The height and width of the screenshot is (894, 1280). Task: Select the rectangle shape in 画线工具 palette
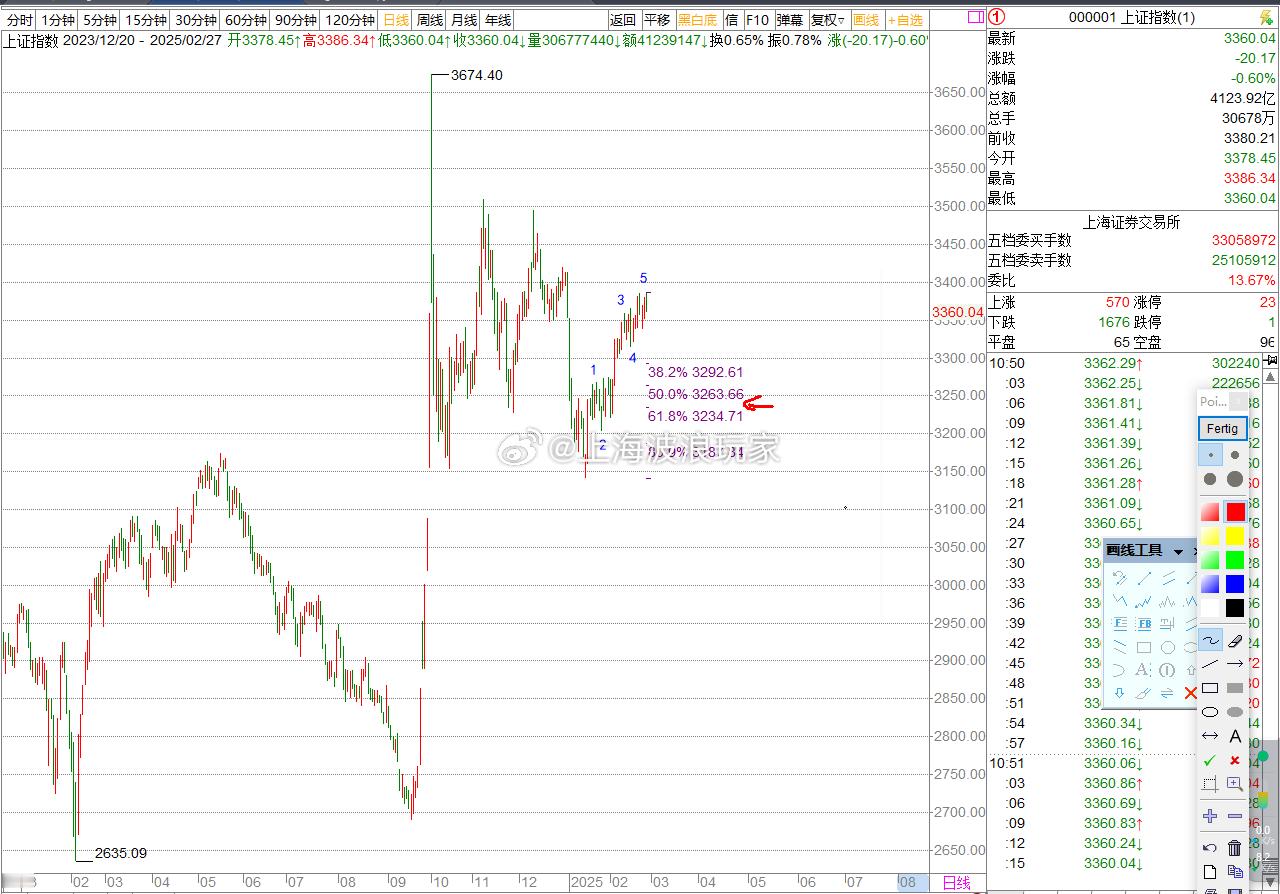1143,647
